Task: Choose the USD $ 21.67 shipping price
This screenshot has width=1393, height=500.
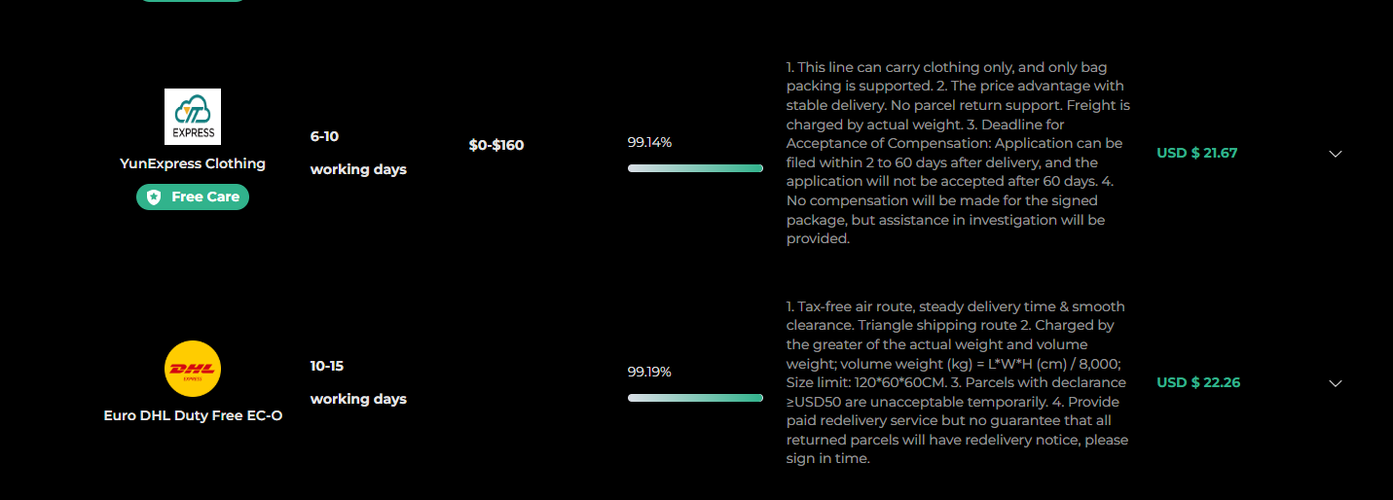Action: point(1197,153)
